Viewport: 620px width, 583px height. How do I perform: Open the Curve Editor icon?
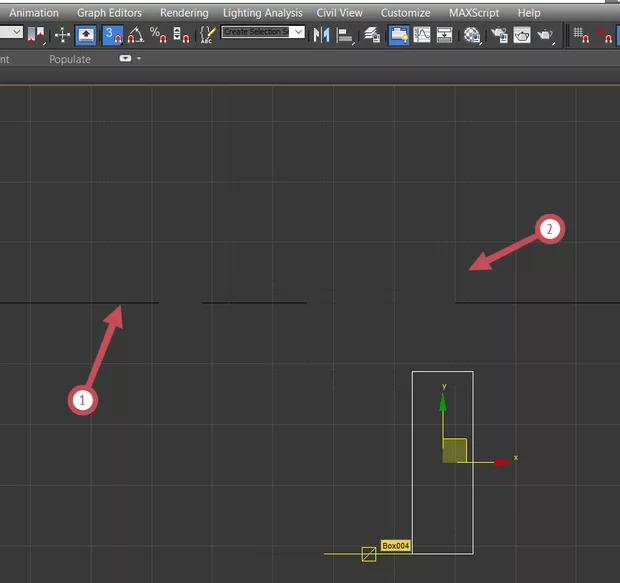point(422,34)
